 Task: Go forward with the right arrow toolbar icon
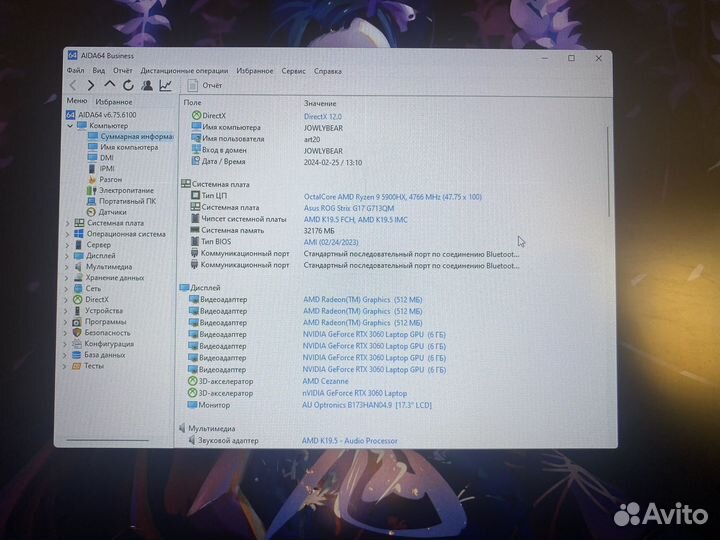(x=91, y=85)
